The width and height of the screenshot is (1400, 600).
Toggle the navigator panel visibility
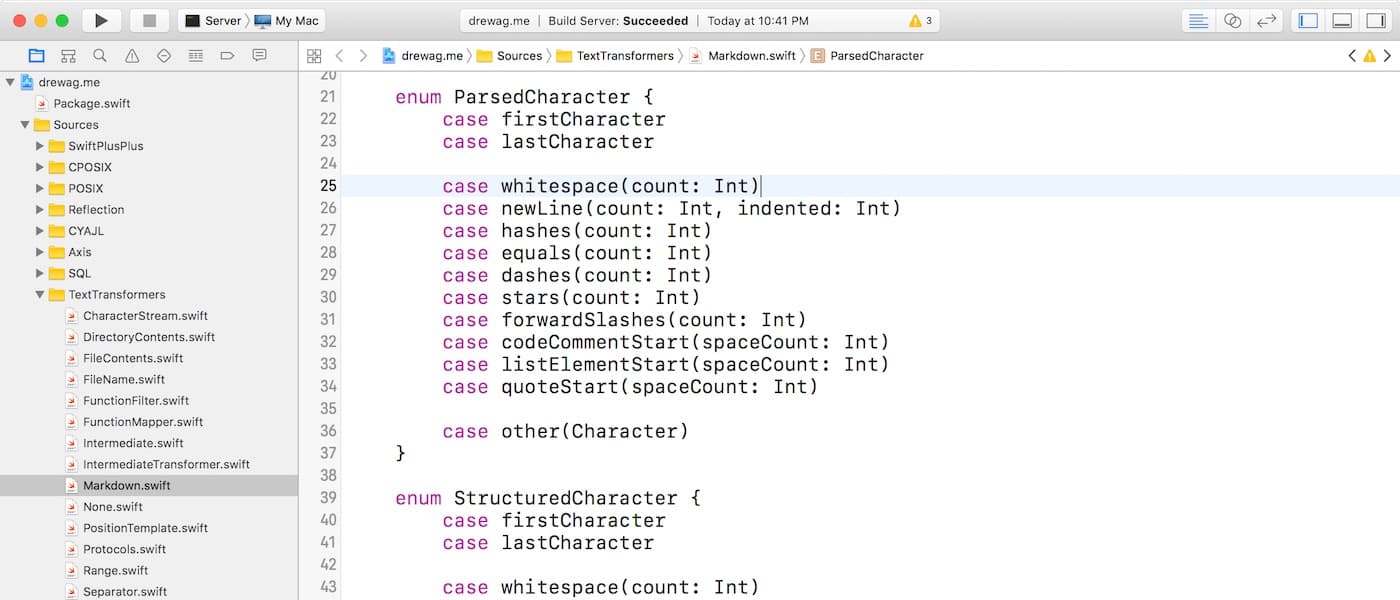pos(1307,20)
